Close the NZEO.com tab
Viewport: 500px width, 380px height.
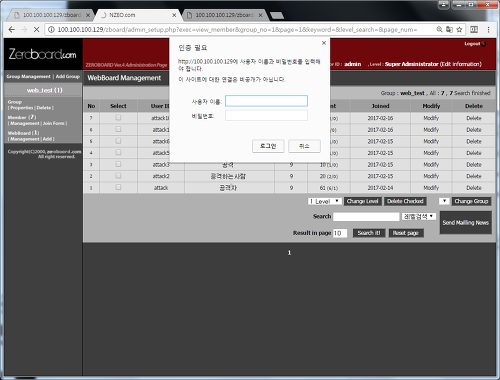pyautogui.click(x=174, y=15)
